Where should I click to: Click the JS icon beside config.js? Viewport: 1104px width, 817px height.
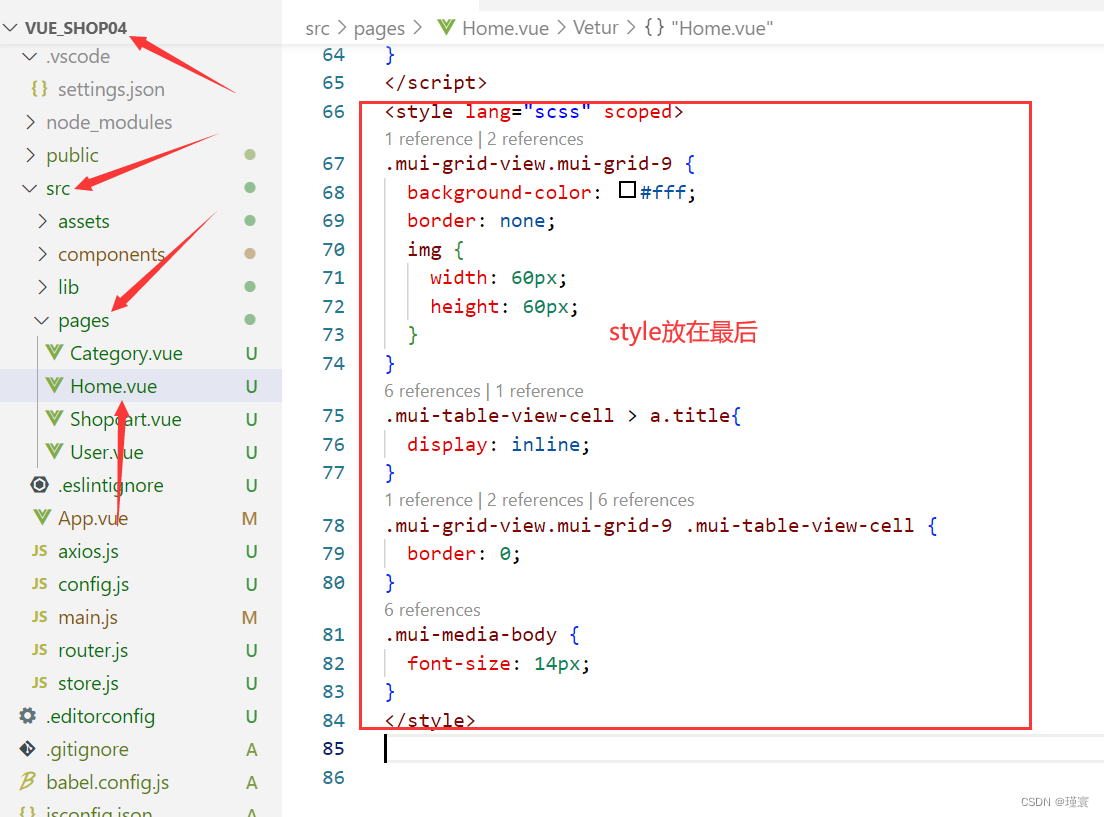coord(39,584)
